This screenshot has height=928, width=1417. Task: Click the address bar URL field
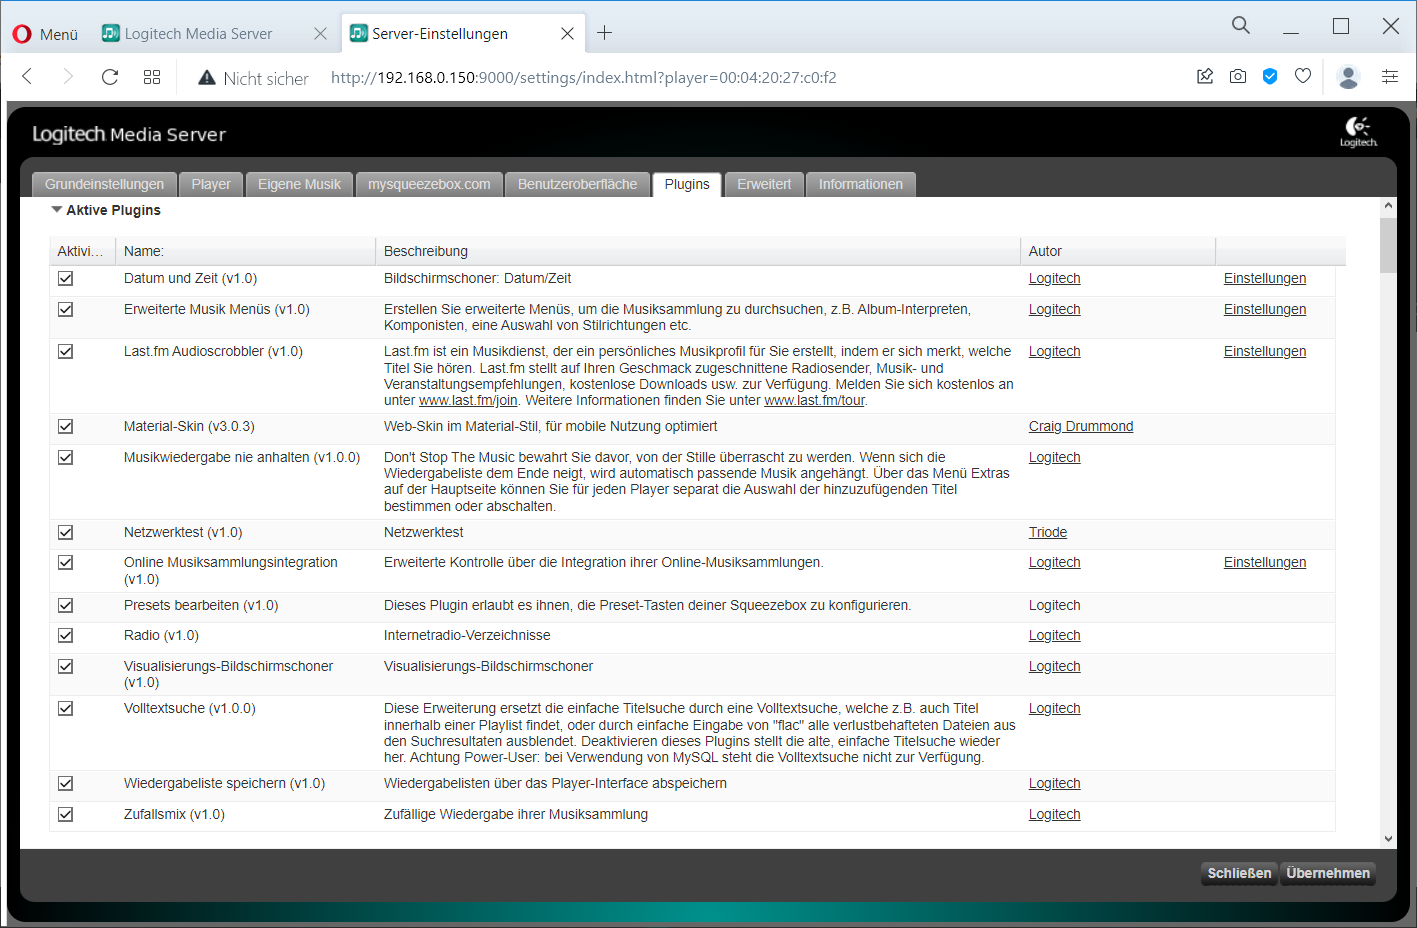583,78
